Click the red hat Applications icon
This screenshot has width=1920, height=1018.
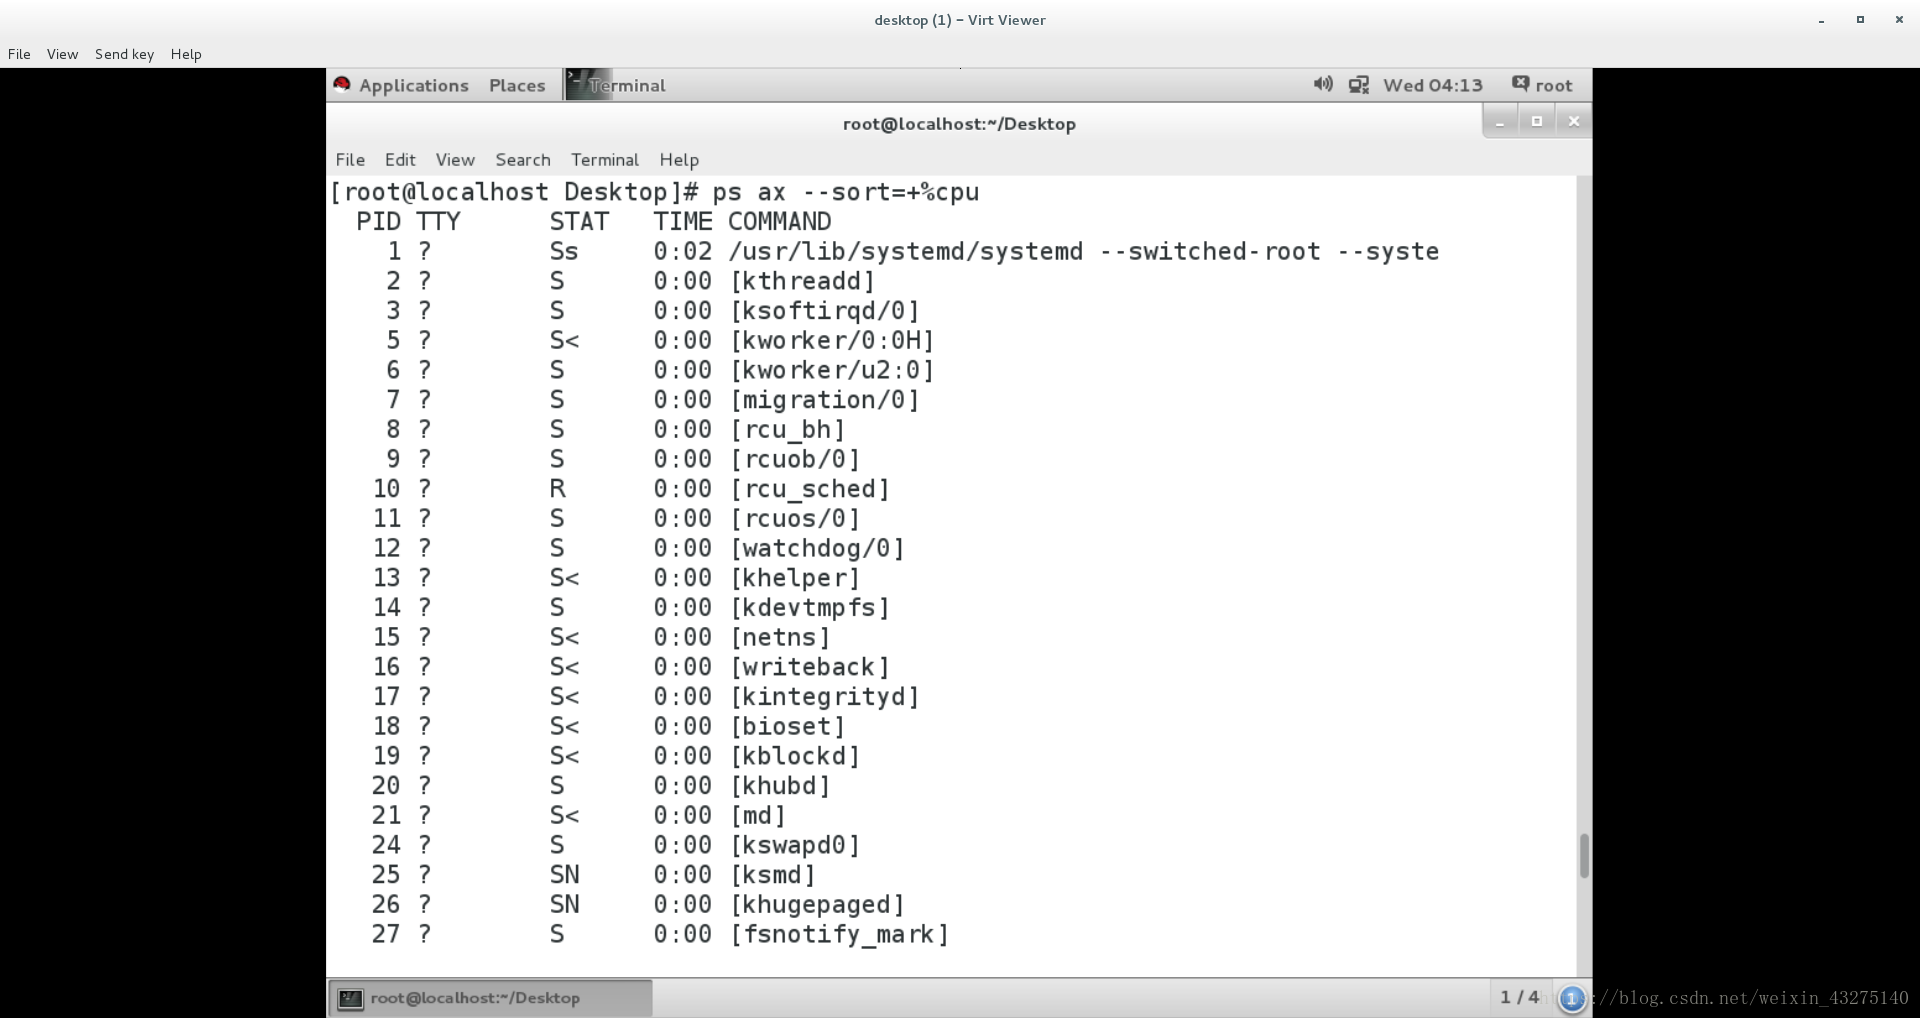(x=342, y=84)
